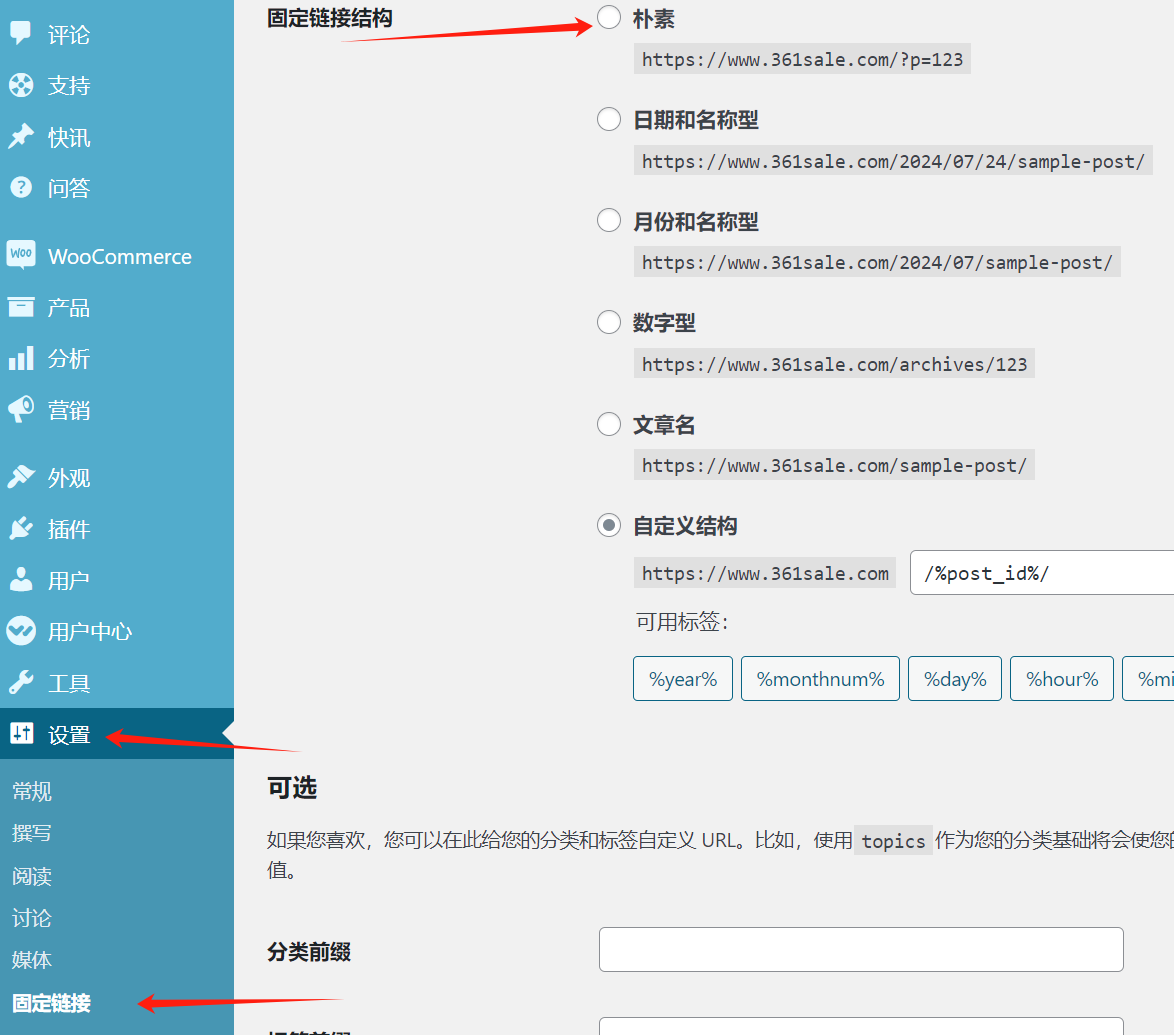Select the 朴素 permalink structure

pos(609,17)
